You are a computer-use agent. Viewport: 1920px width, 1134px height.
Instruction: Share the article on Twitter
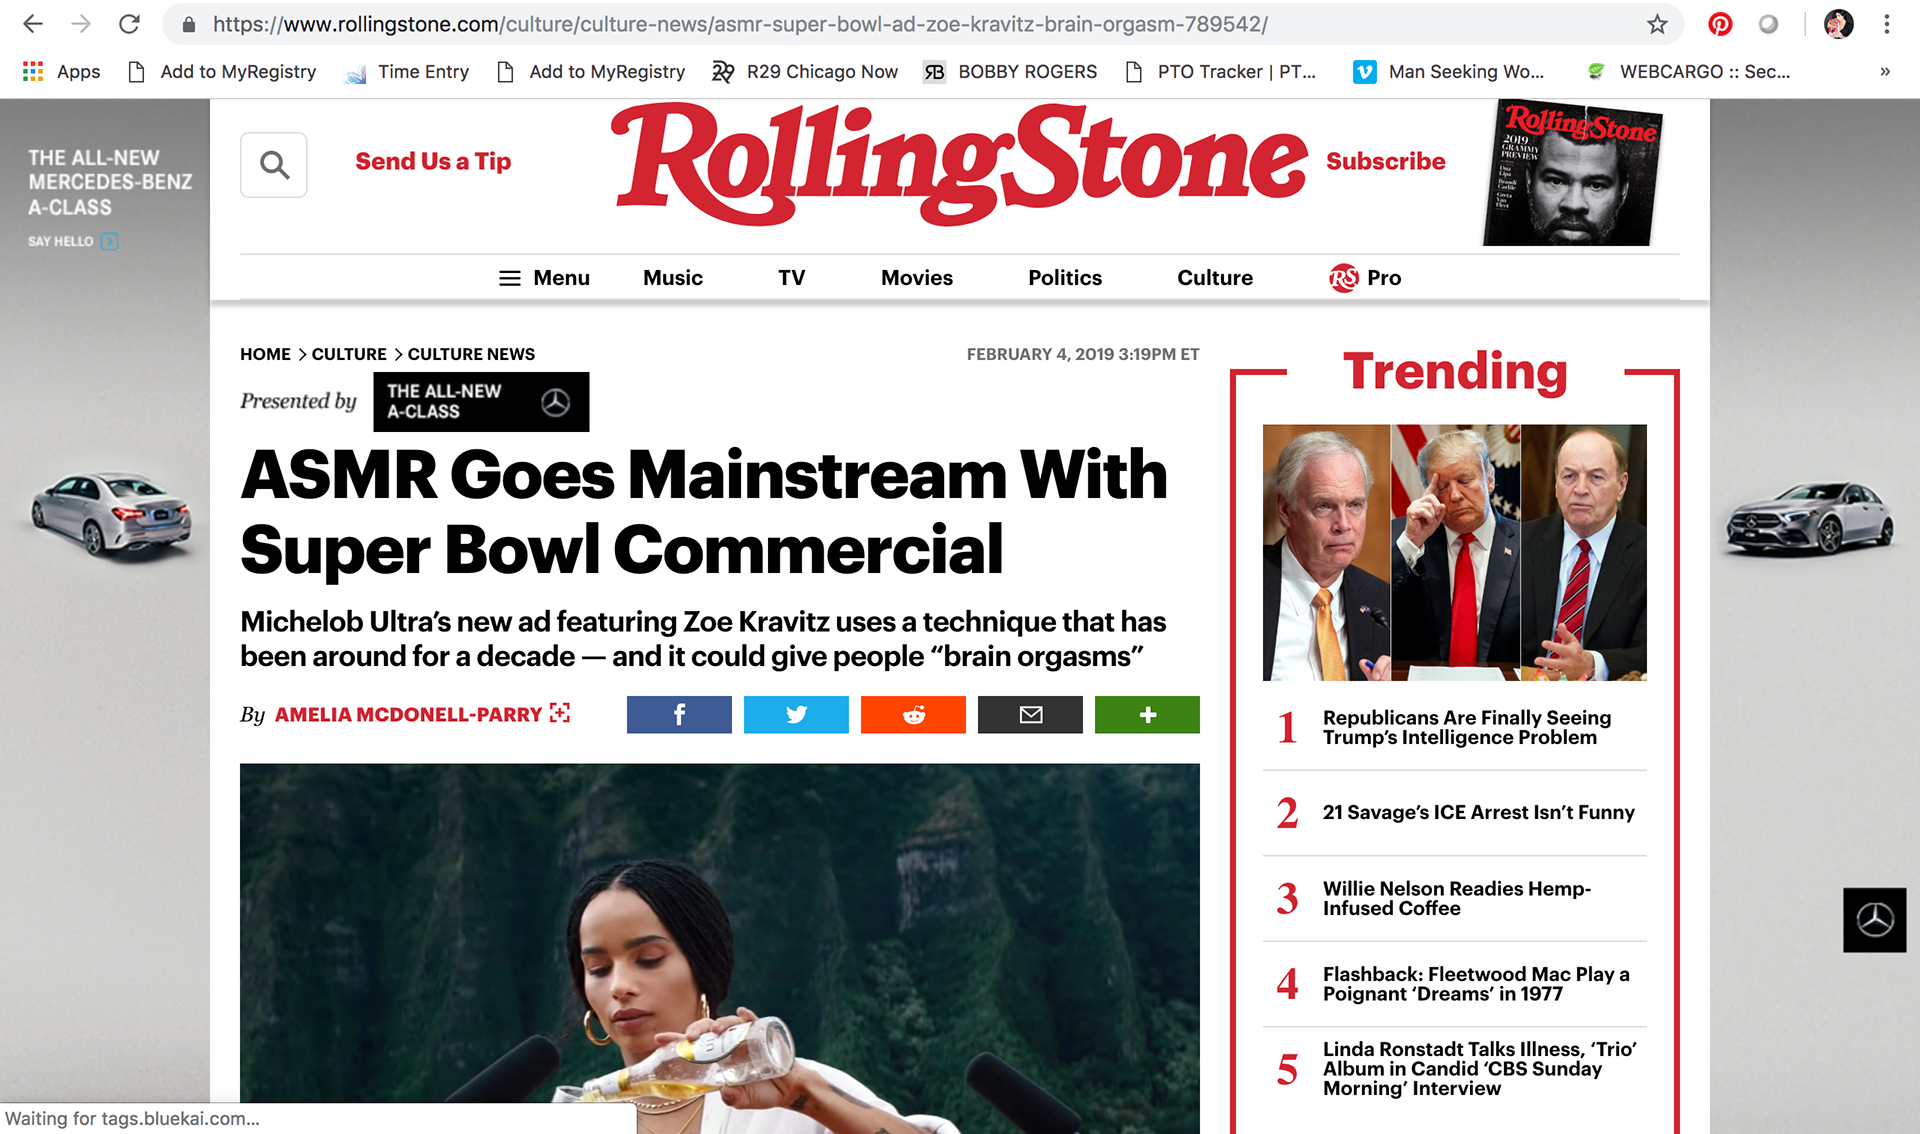[796, 715]
